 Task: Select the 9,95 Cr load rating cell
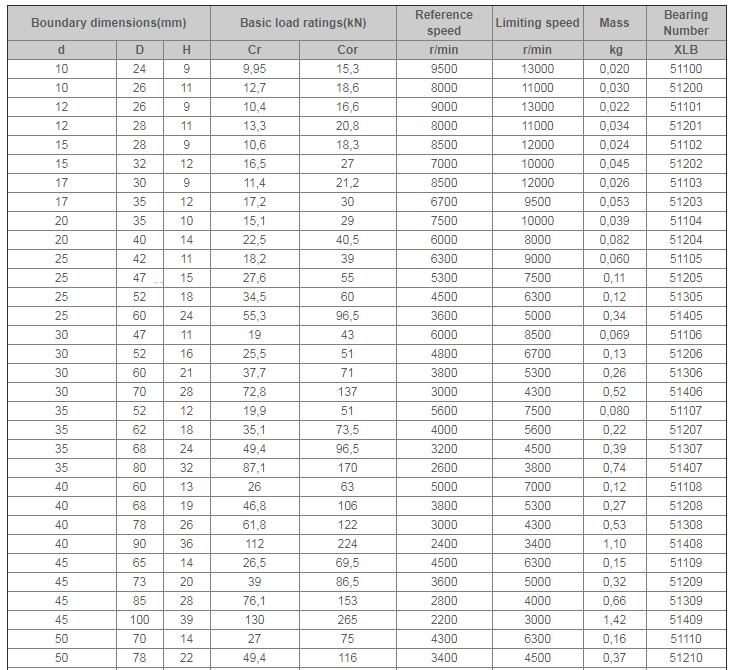[254, 69]
